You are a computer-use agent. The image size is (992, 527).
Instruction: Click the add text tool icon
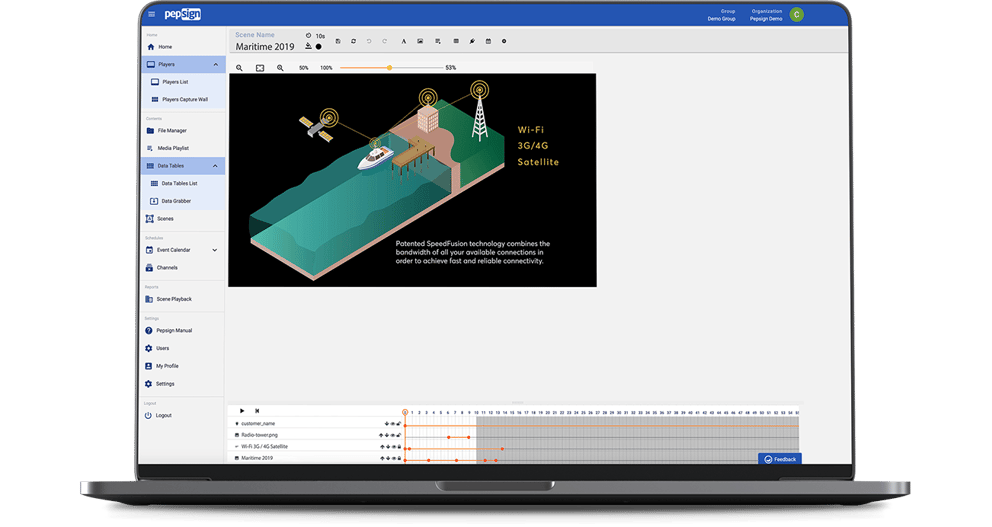[404, 42]
